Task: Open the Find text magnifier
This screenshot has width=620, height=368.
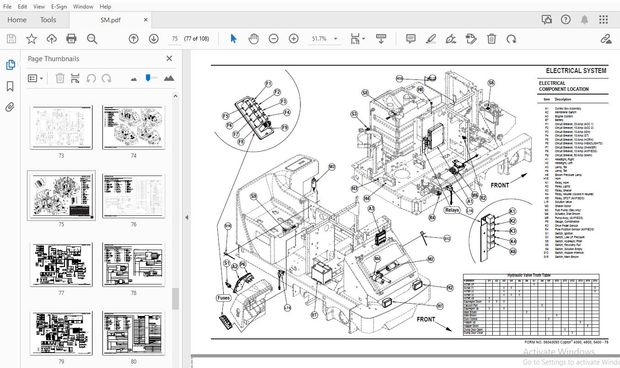Action: point(92,39)
